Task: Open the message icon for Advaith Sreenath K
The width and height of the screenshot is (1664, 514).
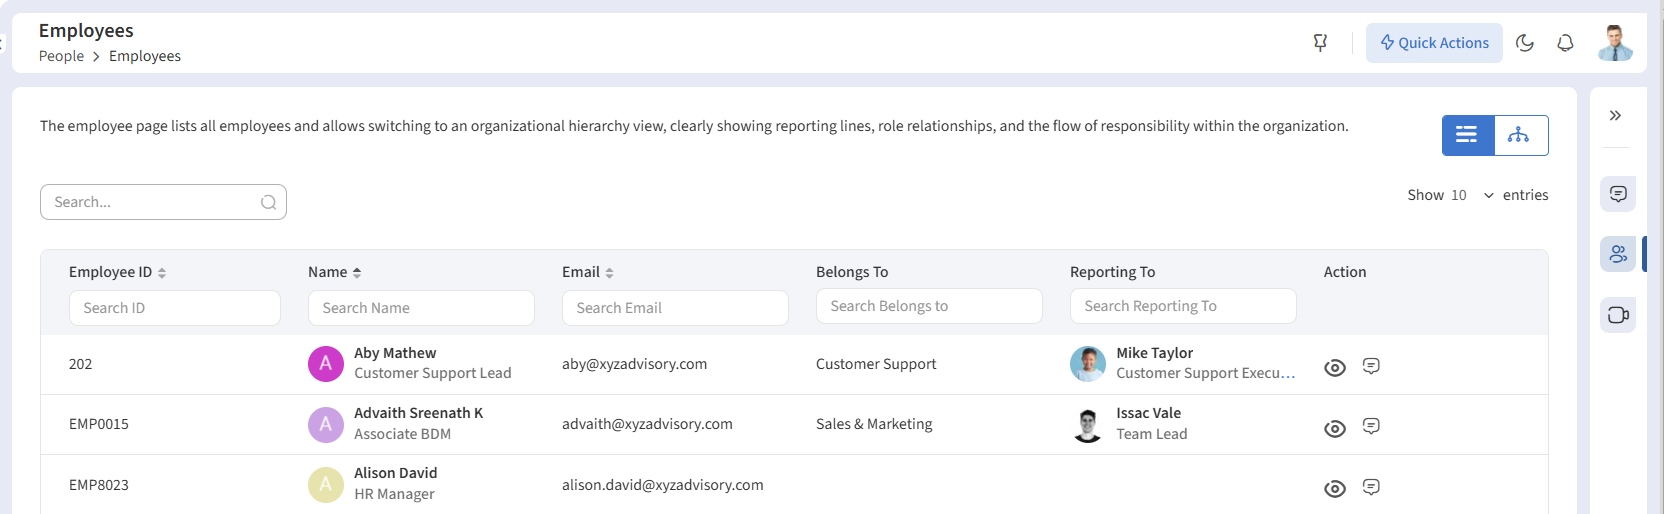Action: coord(1371,426)
